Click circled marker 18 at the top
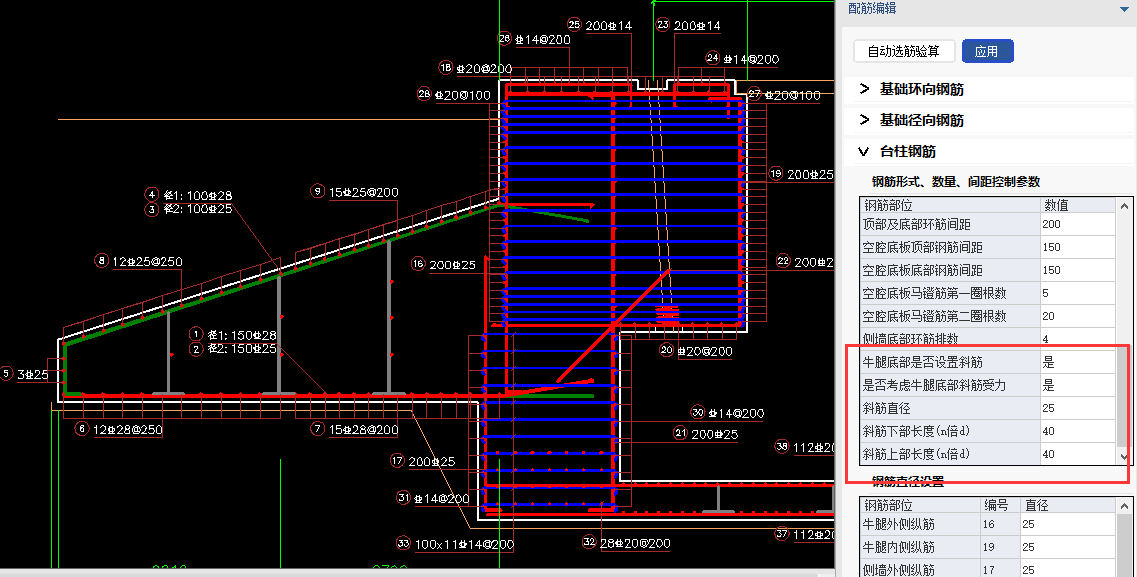The image size is (1137, 577). 446,68
